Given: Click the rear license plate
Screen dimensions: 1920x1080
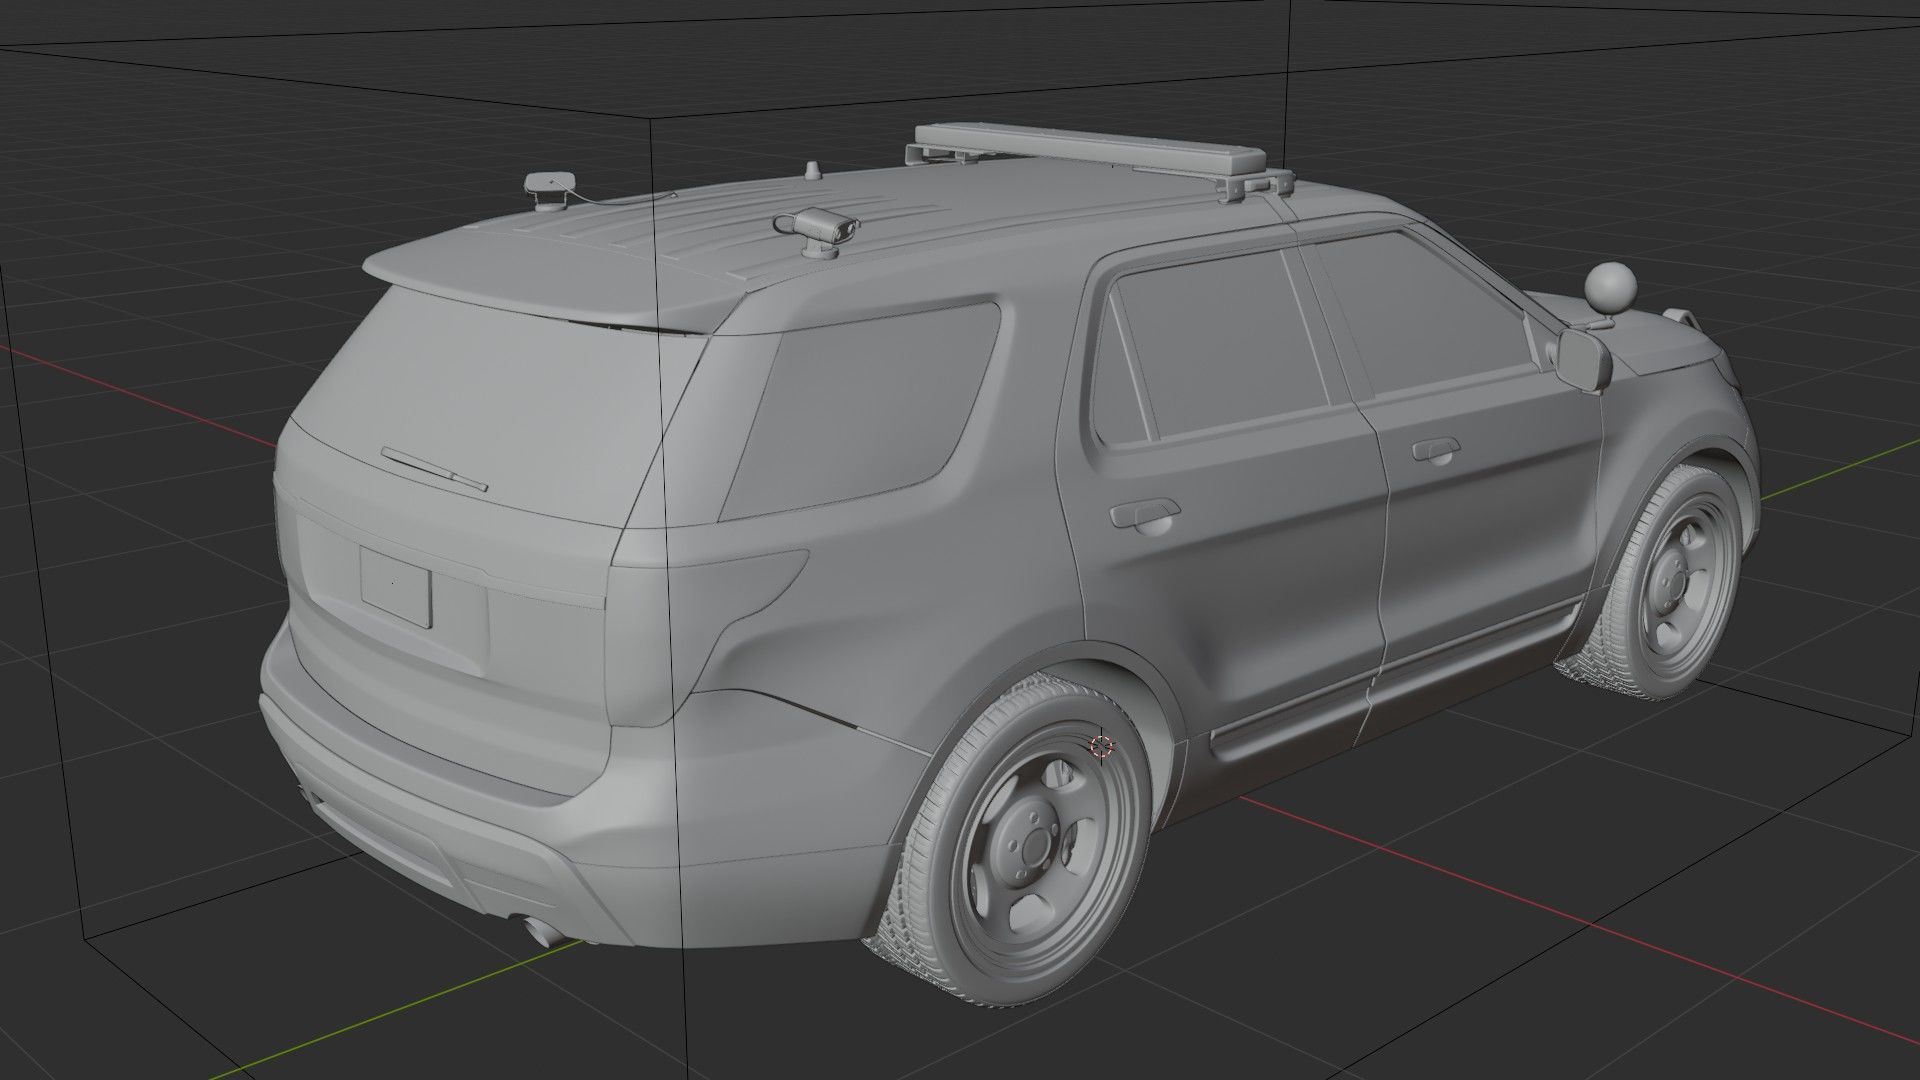Looking at the screenshot, I should point(396,587).
